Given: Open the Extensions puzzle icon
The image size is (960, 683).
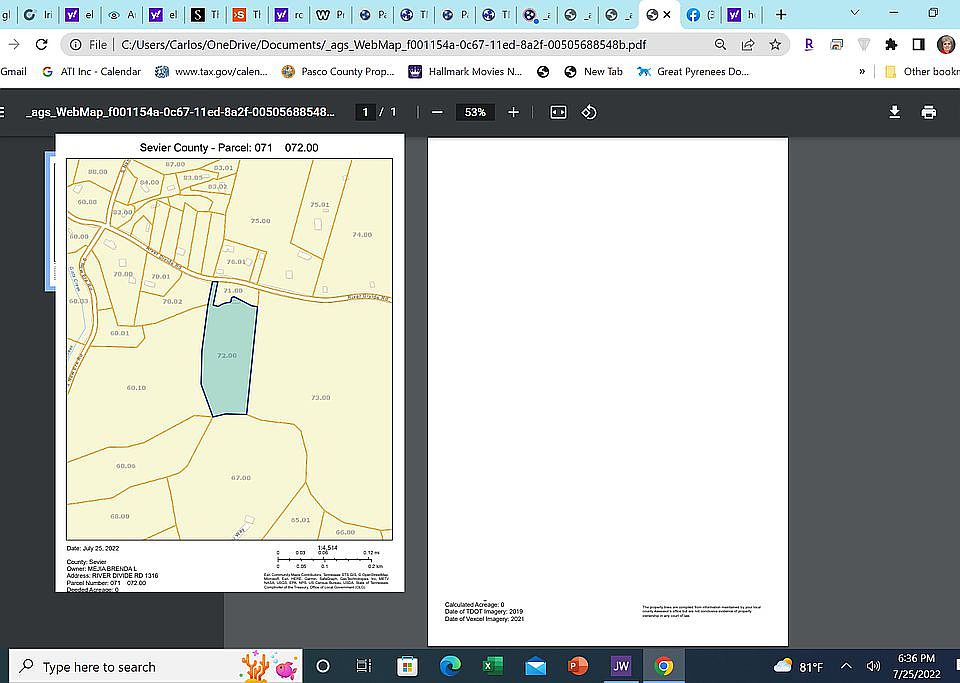Looking at the screenshot, I should [891, 45].
